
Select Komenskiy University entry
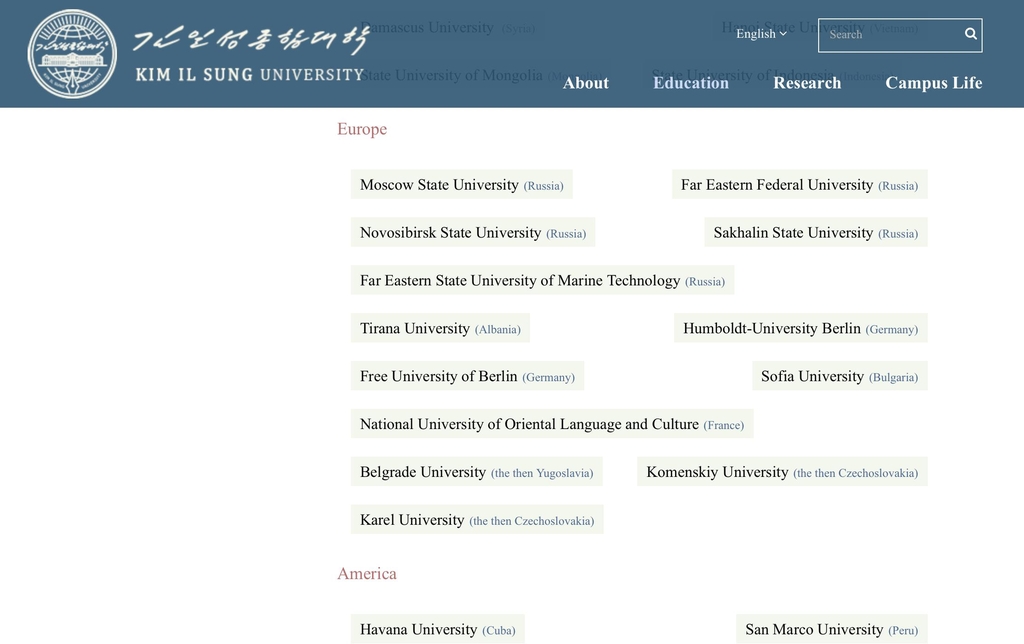tap(782, 472)
